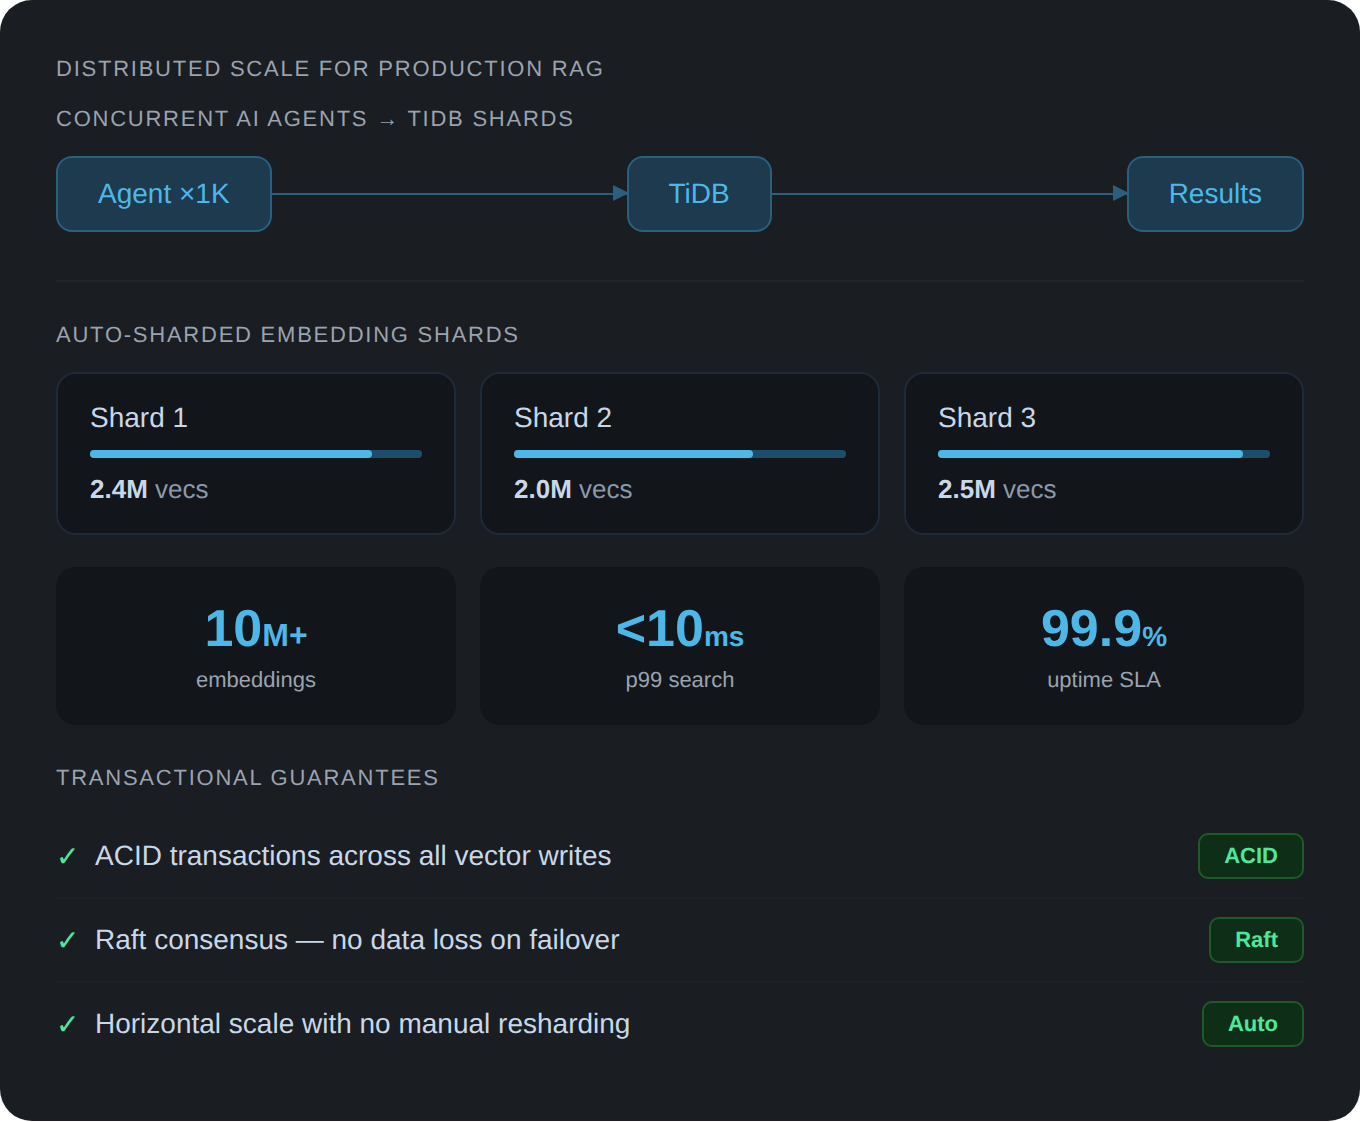Click the Agent ×1K node
Screen dimensions: 1360x1122
(164, 194)
